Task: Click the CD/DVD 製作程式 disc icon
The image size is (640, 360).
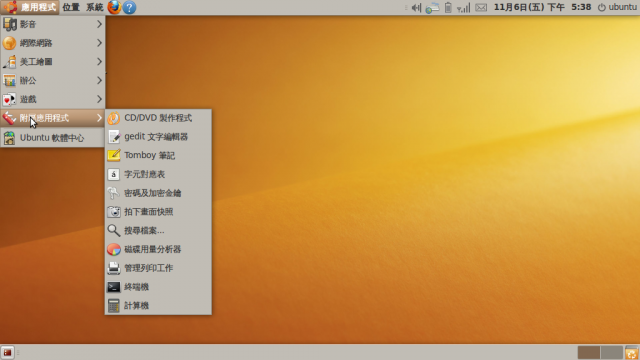Action: click(114, 118)
